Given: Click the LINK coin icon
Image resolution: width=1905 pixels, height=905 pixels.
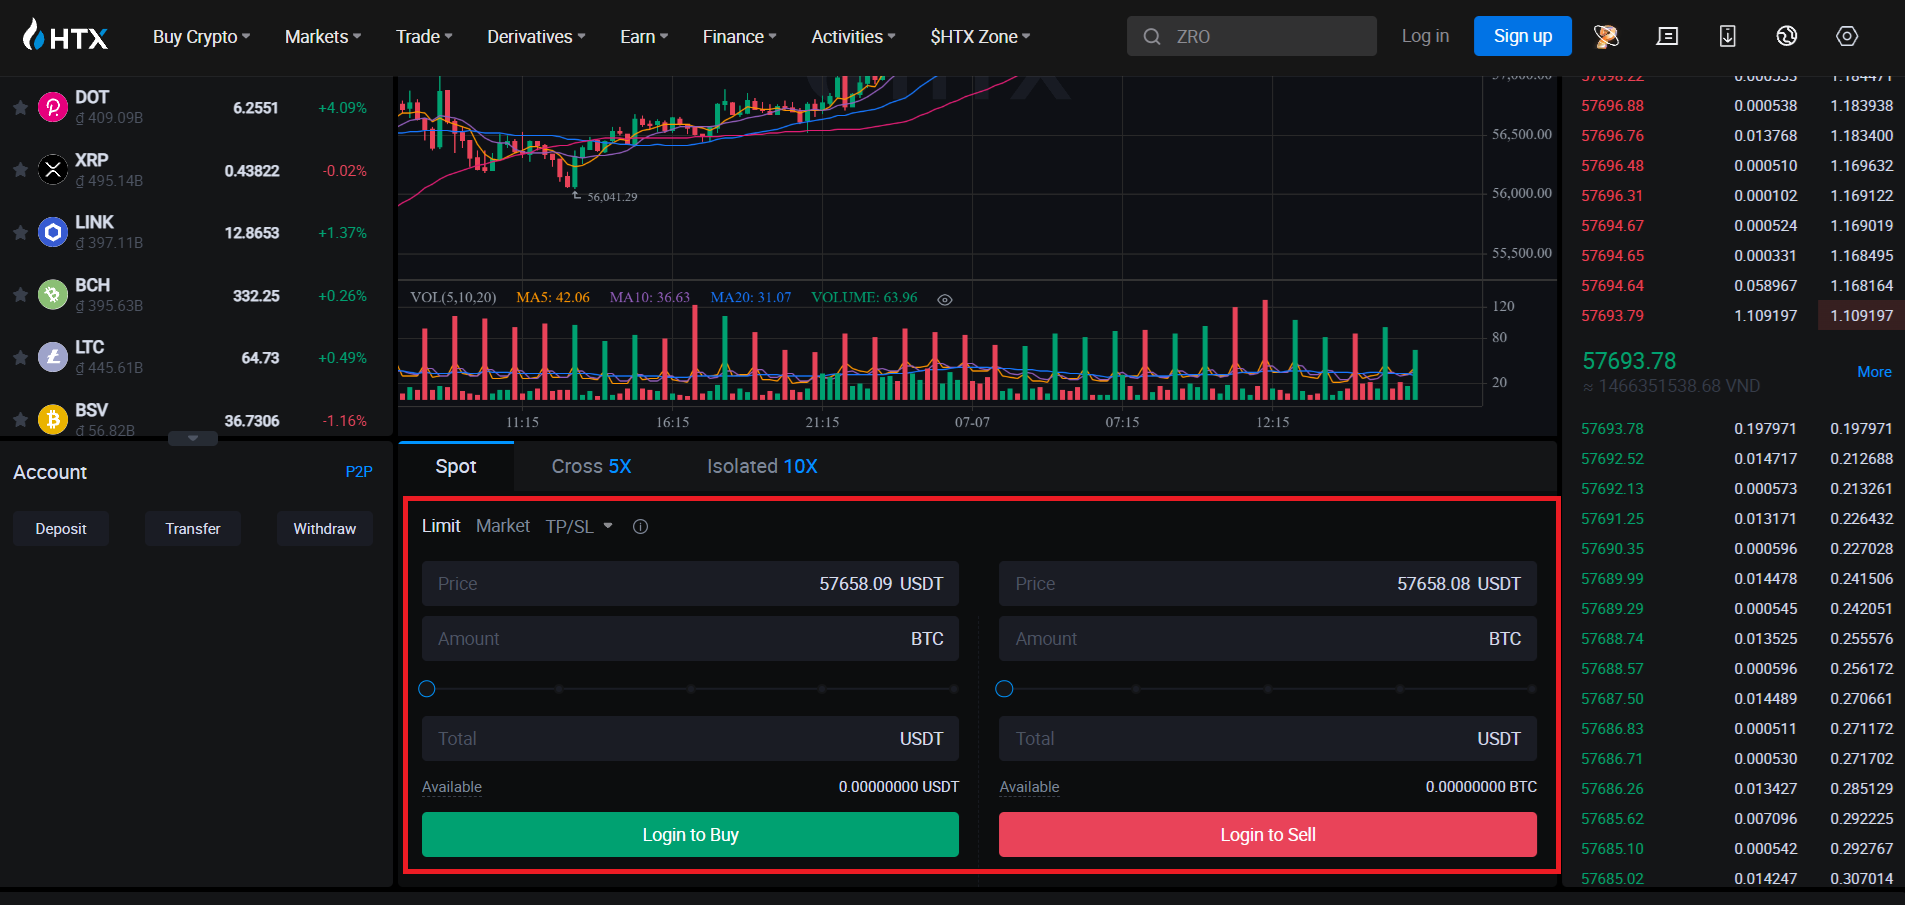Looking at the screenshot, I should [52, 232].
